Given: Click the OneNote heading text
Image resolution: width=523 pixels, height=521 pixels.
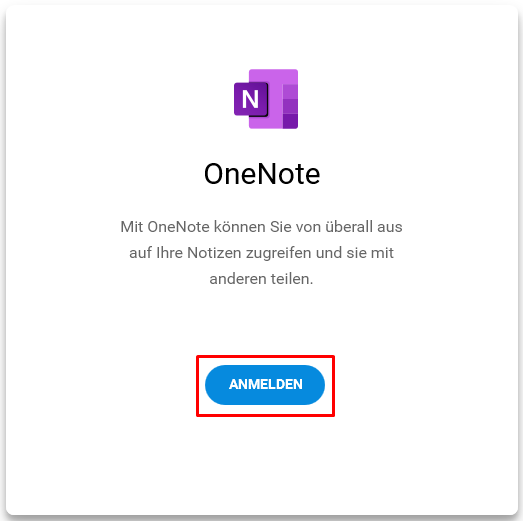Looking at the screenshot, I should coord(262,174).
